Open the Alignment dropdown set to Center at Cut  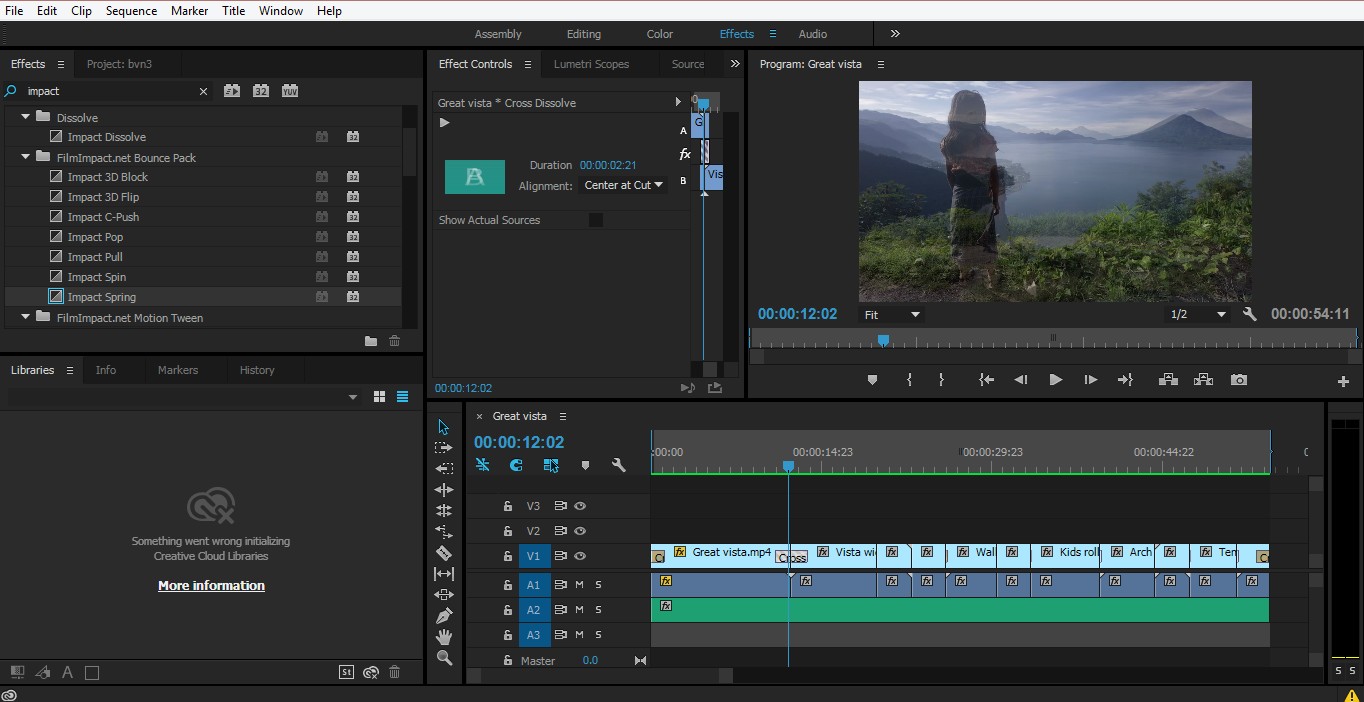pos(624,185)
